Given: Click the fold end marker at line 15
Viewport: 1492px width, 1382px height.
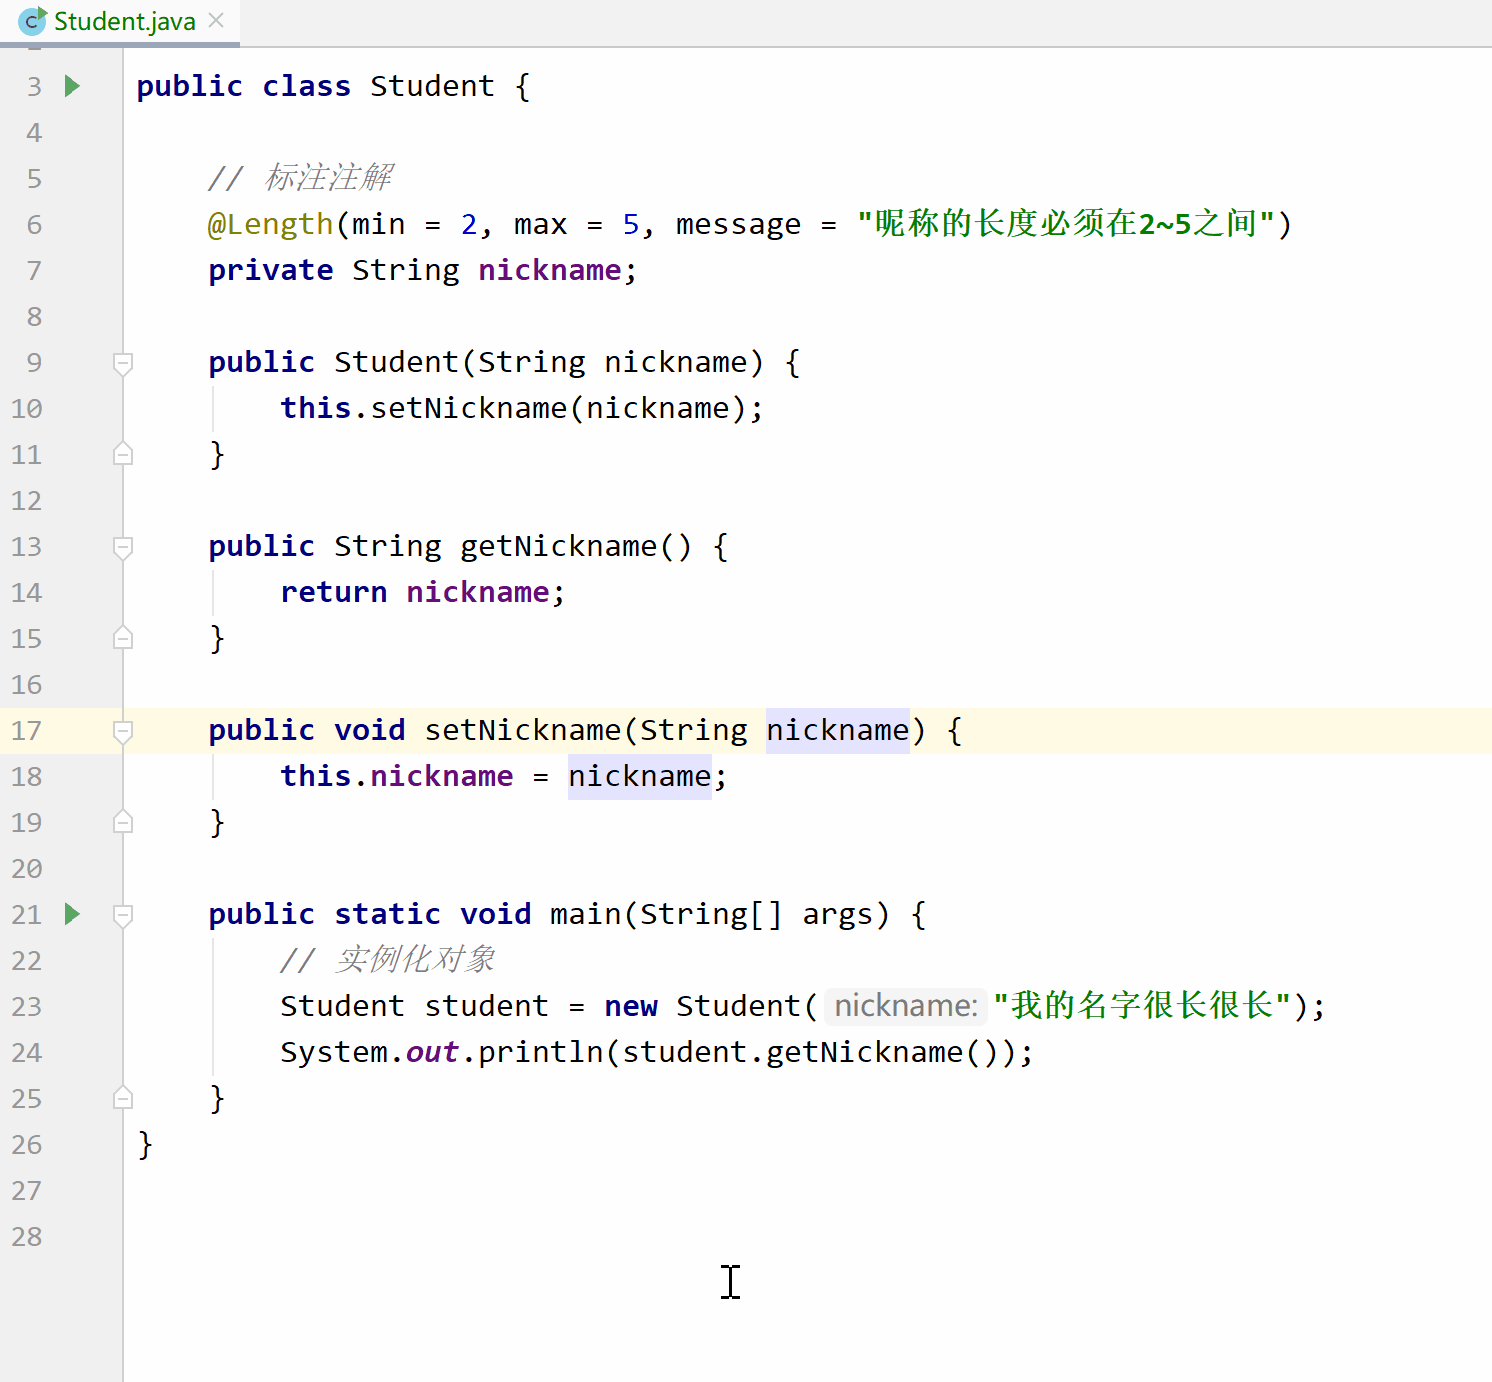Looking at the screenshot, I should (123, 638).
